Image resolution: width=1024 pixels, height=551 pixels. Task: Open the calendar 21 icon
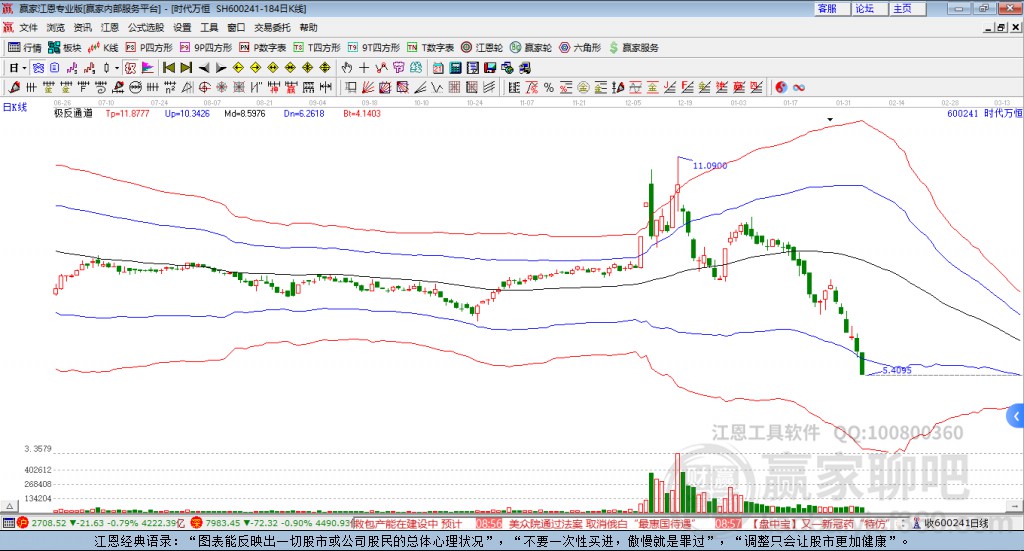click(438, 68)
